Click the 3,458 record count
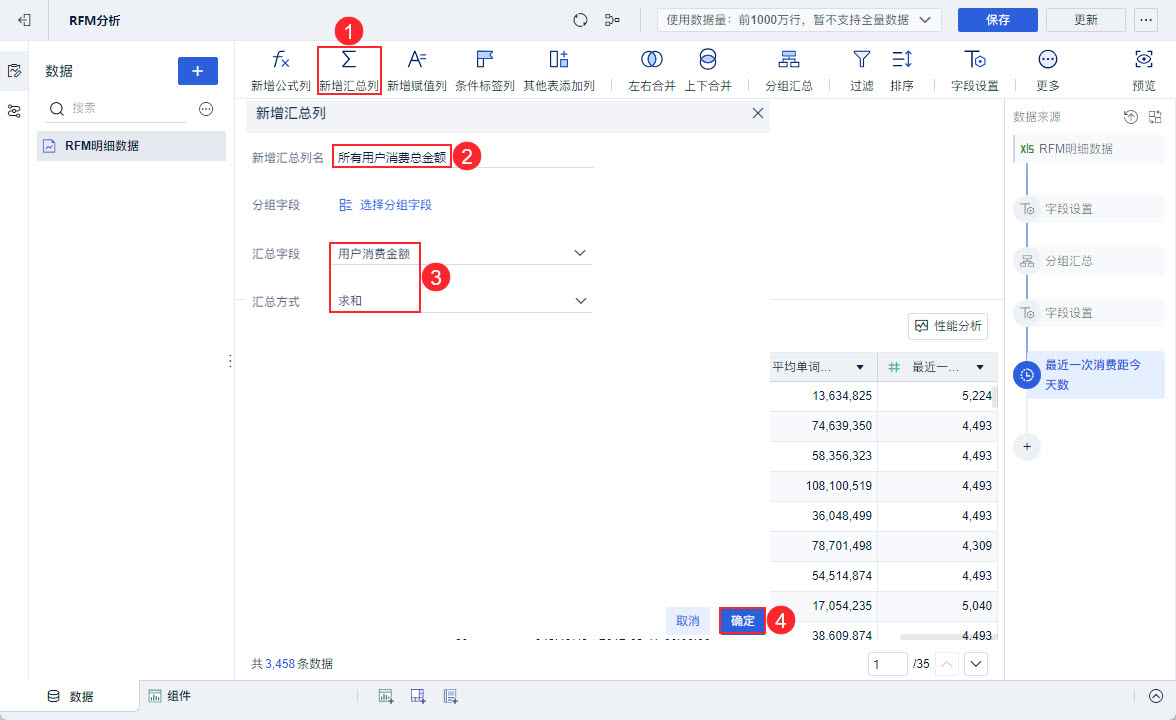Viewport: 1176px width, 720px height. (280, 664)
